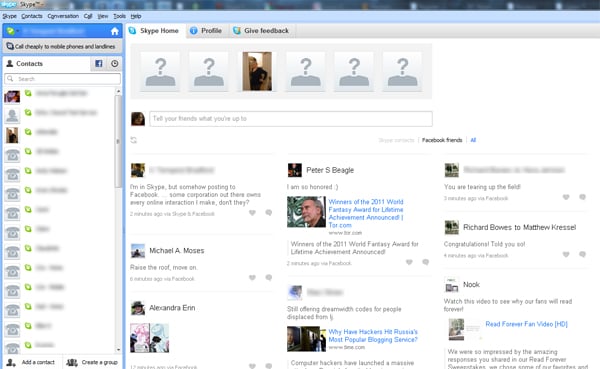Open the Contacts menu
The height and width of the screenshot is (369, 600).
point(32,16)
